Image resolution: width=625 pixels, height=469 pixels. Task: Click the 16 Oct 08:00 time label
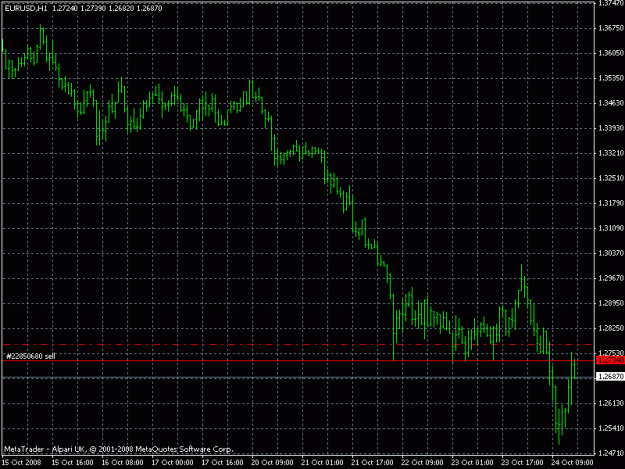122,463
